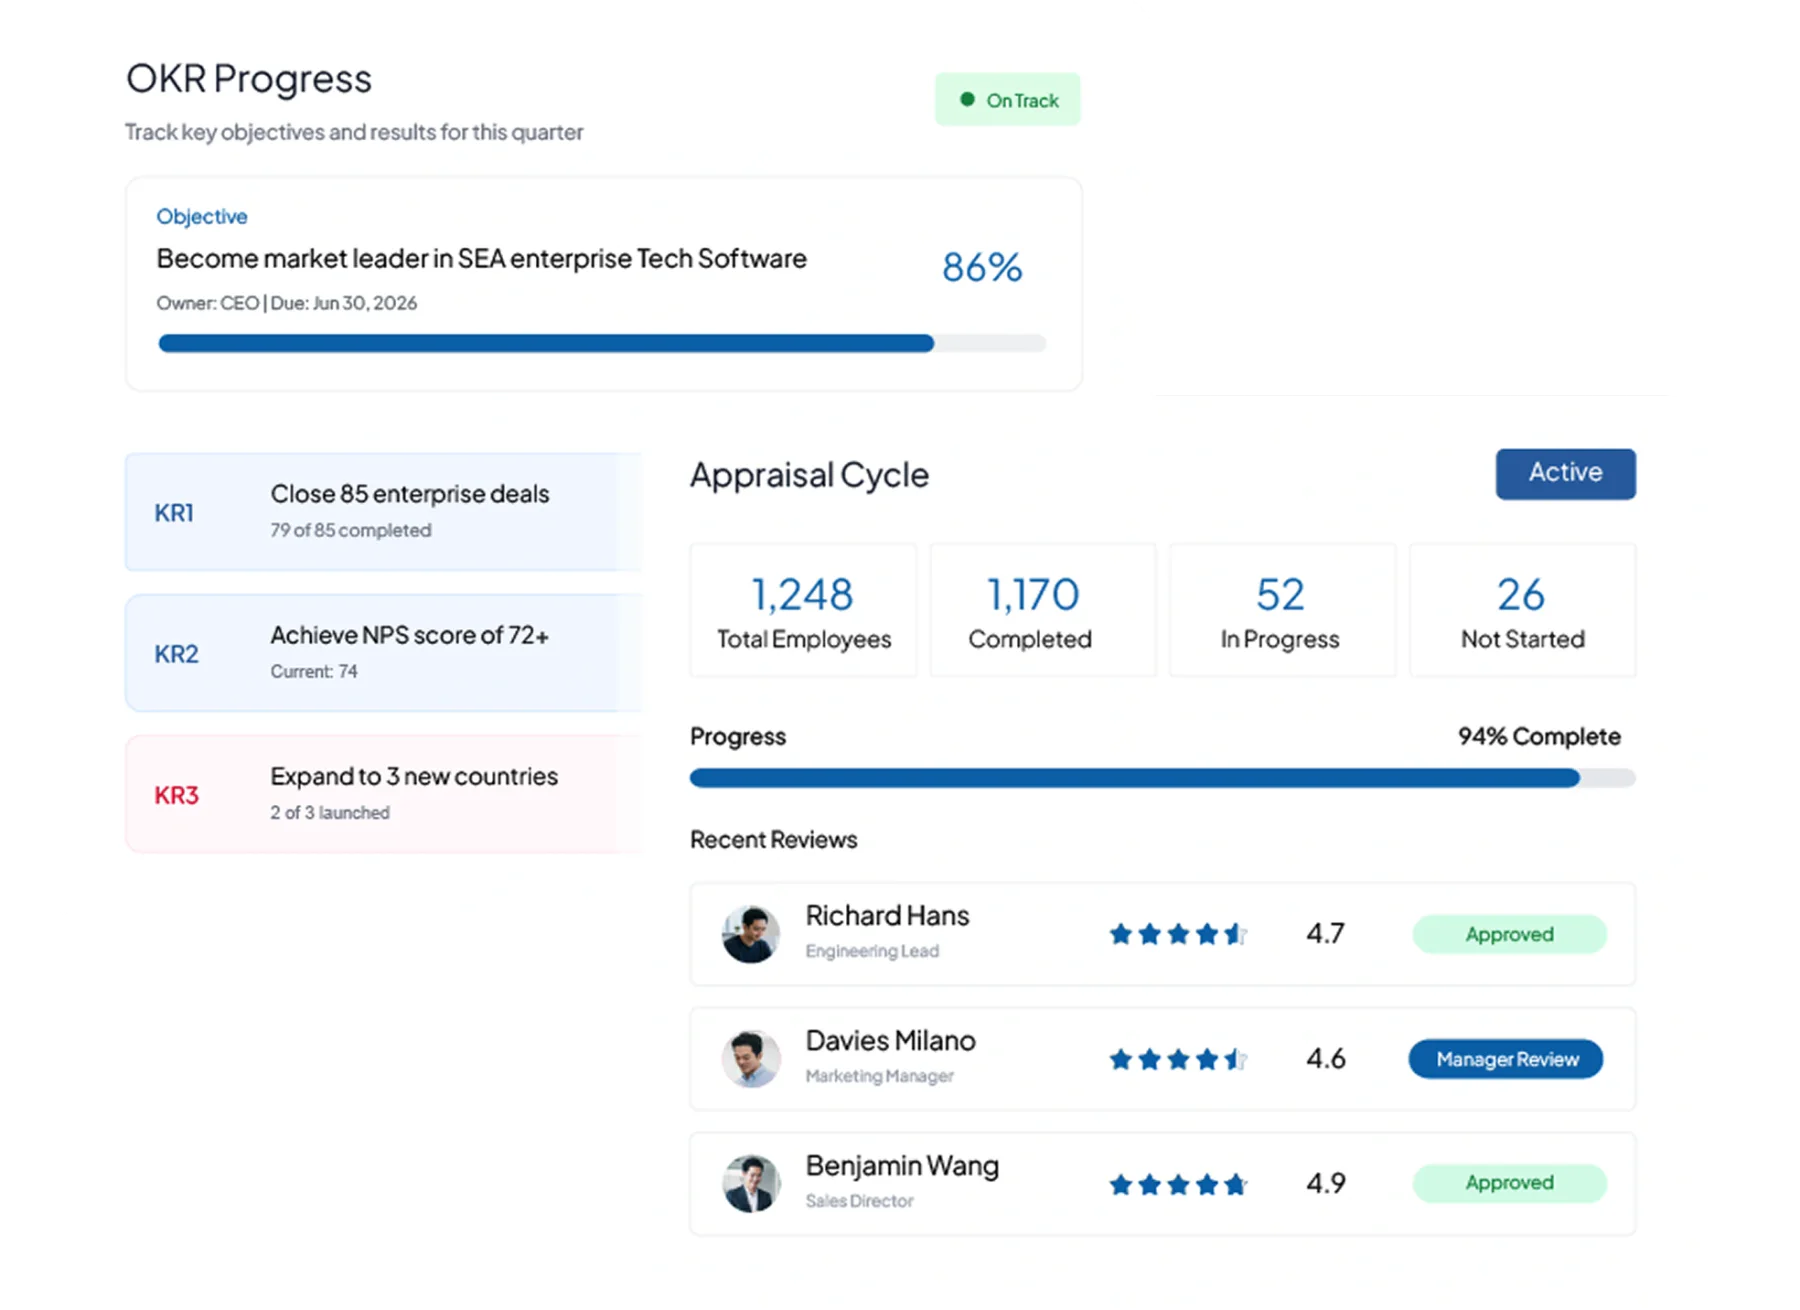Image resolution: width=1800 pixels, height=1310 pixels.
Task: Click the 'Engineering Lead' role text
Action: (872, 951)
